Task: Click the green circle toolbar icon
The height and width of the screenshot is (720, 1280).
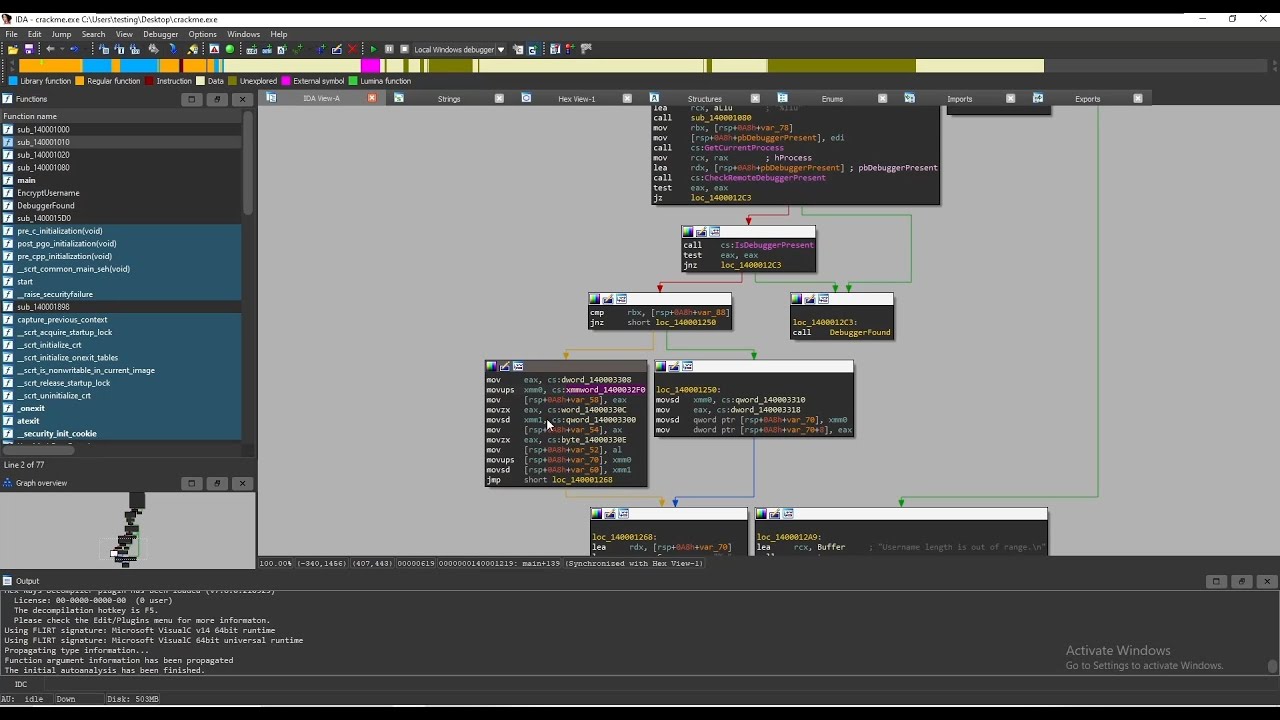Action: click(230, 49)
